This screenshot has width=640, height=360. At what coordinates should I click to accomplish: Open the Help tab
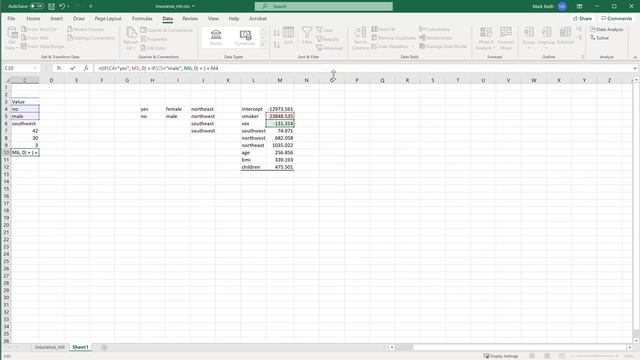233,19
